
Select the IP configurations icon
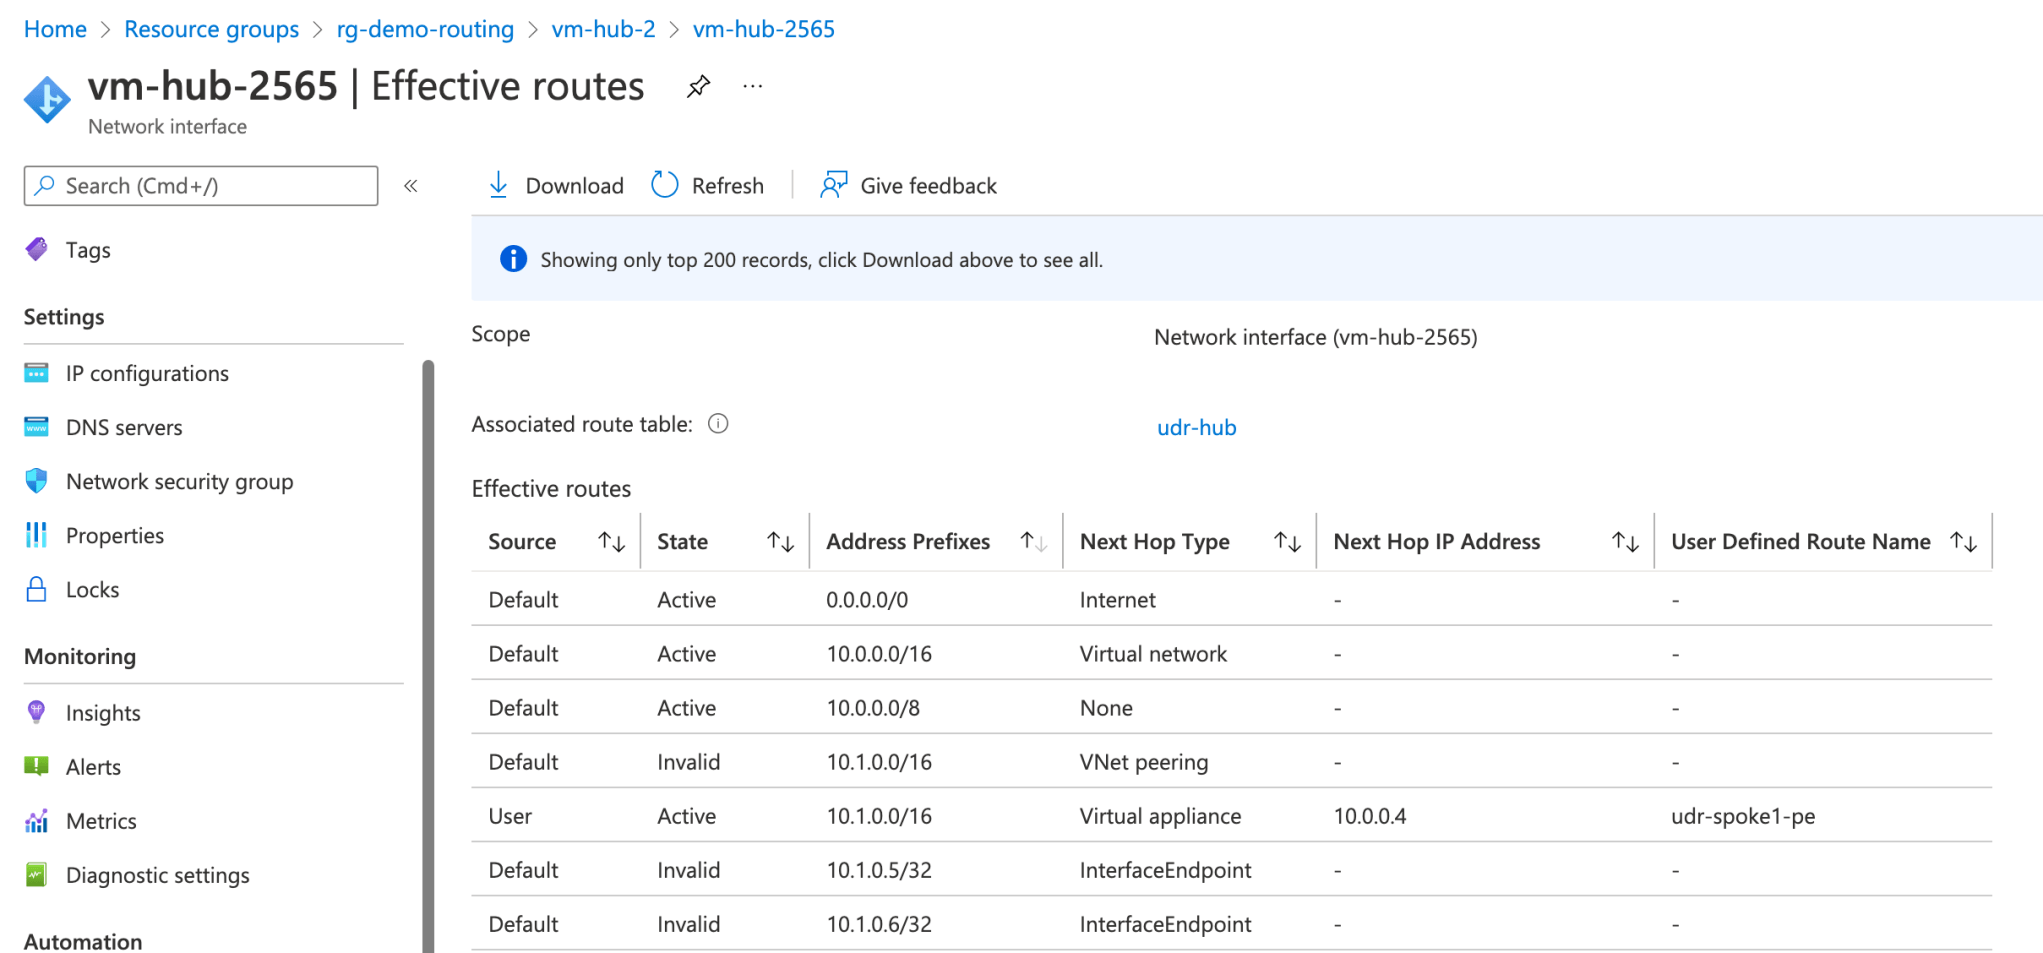coord(37,373)
